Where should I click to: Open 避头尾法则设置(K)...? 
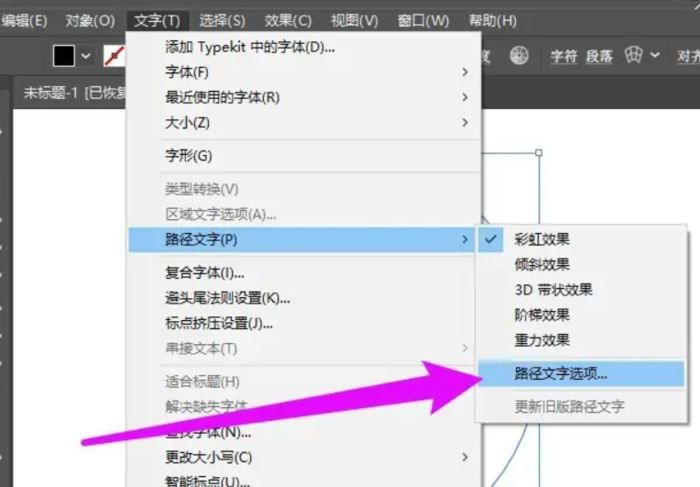coord(304,298)
